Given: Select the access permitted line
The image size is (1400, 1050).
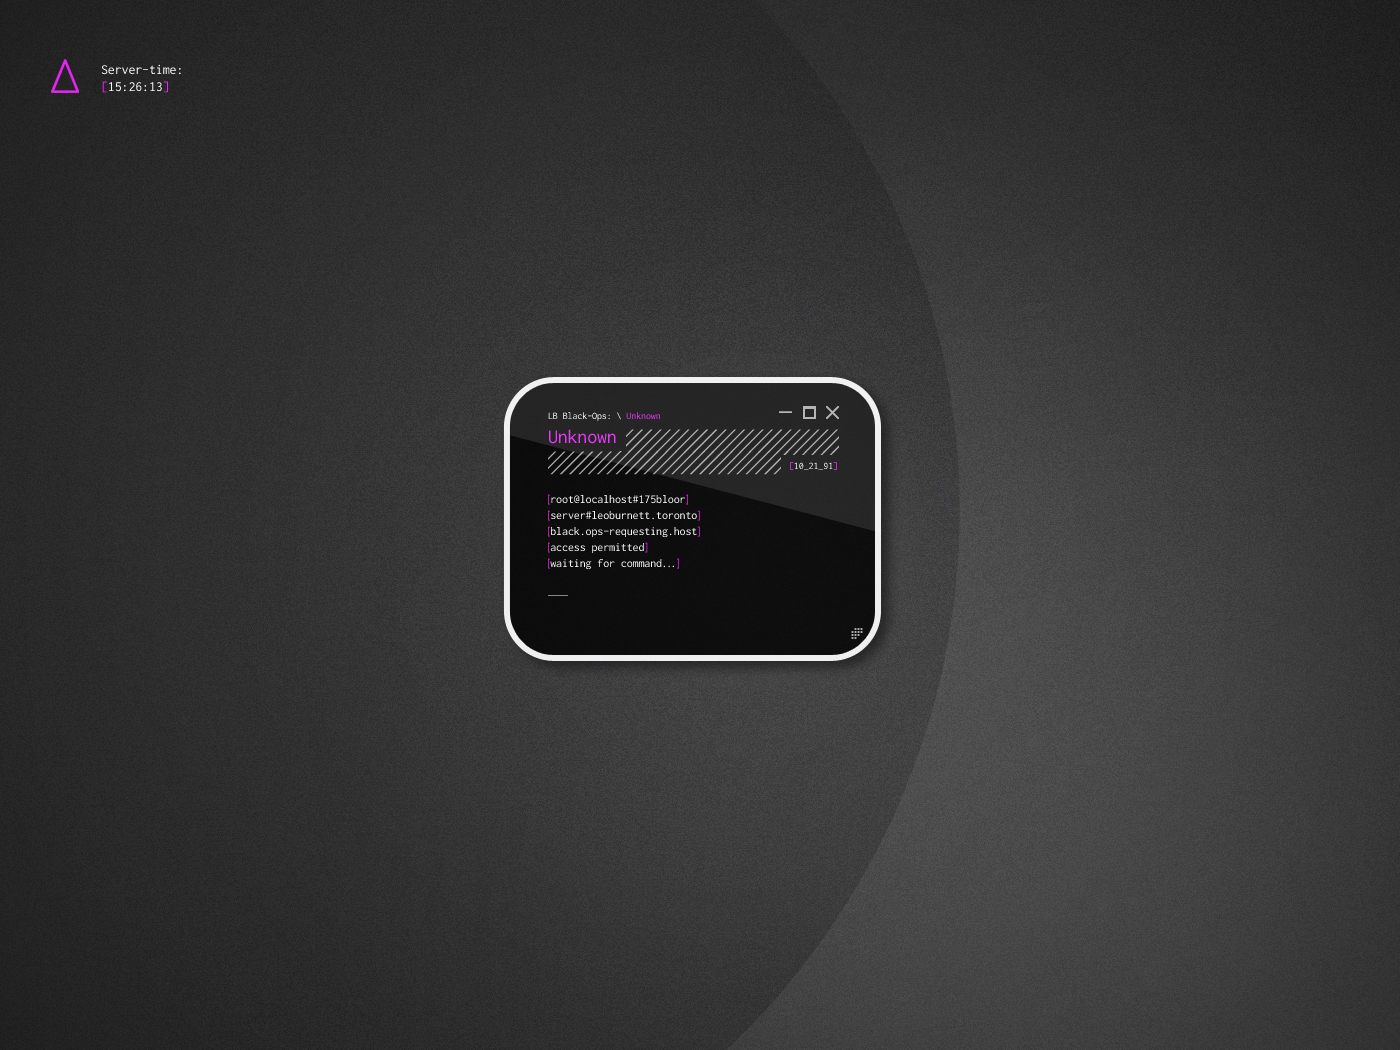Looking at the screenshot, I should (x=598, y=547).
